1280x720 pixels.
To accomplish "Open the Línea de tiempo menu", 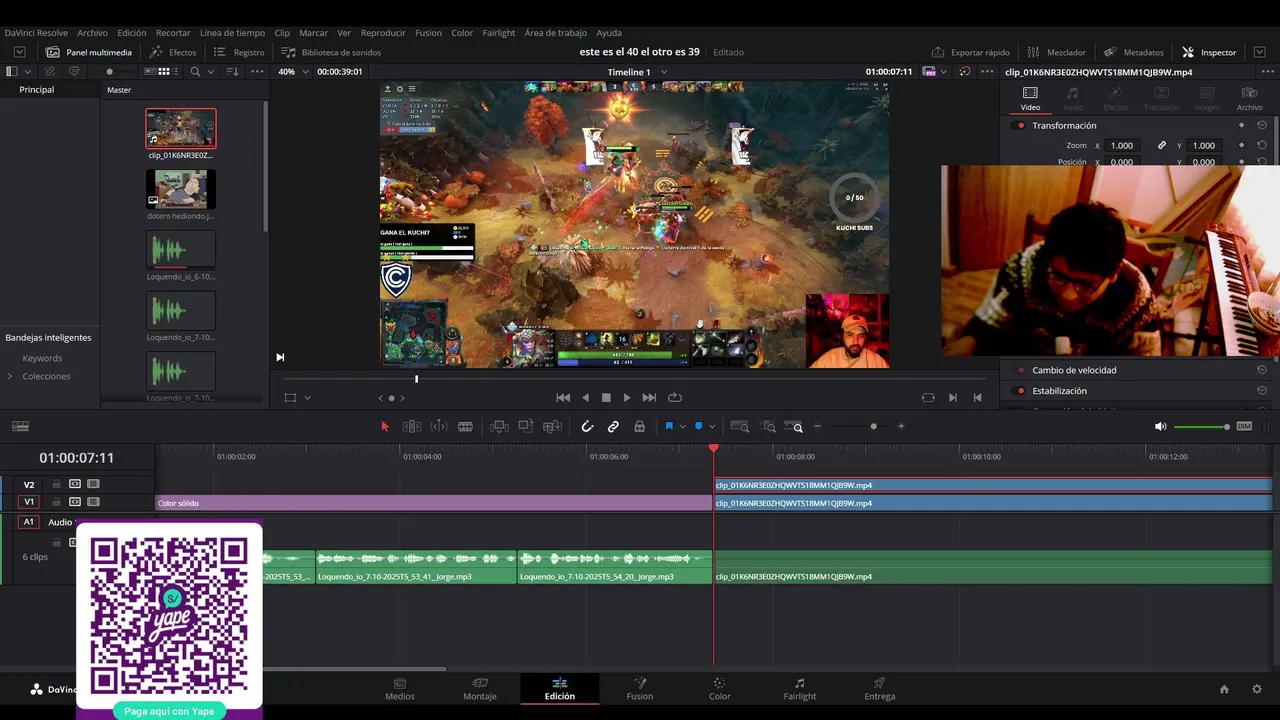I will coord(232,33).
